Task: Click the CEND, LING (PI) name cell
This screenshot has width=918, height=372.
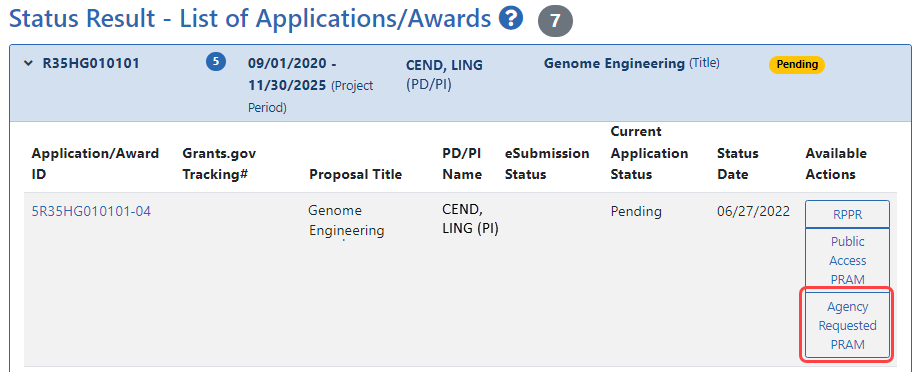Action: (470, 219)
